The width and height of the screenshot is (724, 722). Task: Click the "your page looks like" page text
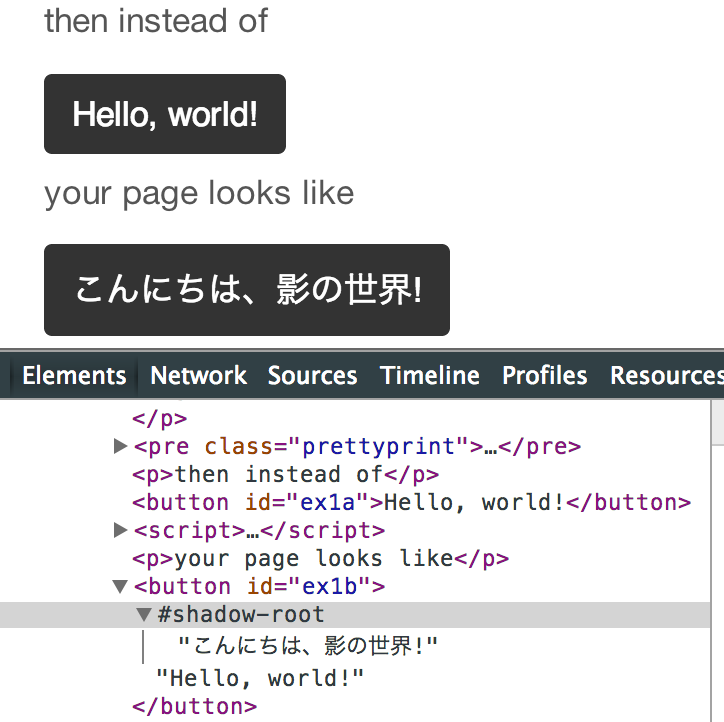[199, 193]
